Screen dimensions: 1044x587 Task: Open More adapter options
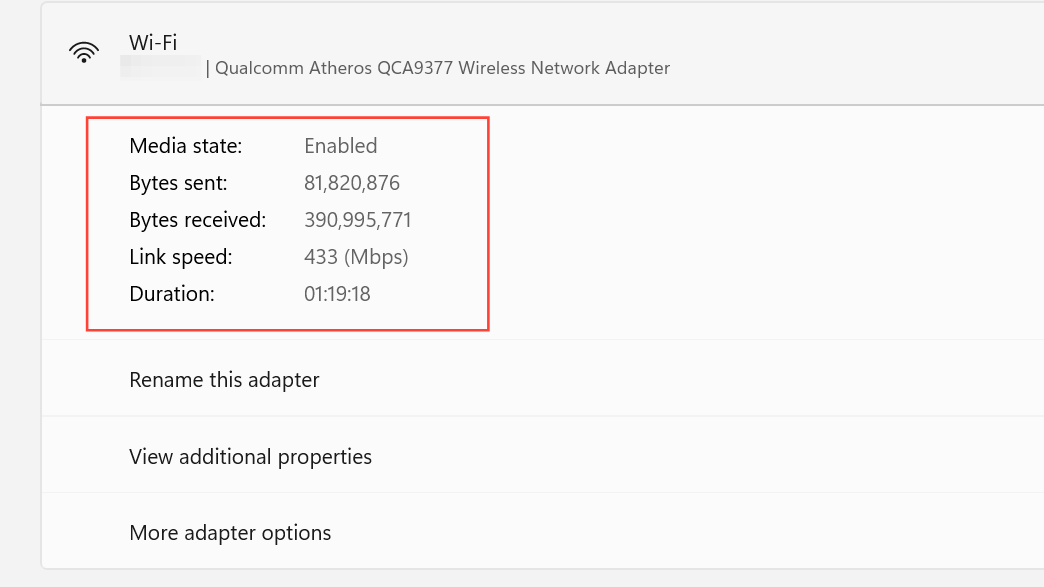pos(230,533)
